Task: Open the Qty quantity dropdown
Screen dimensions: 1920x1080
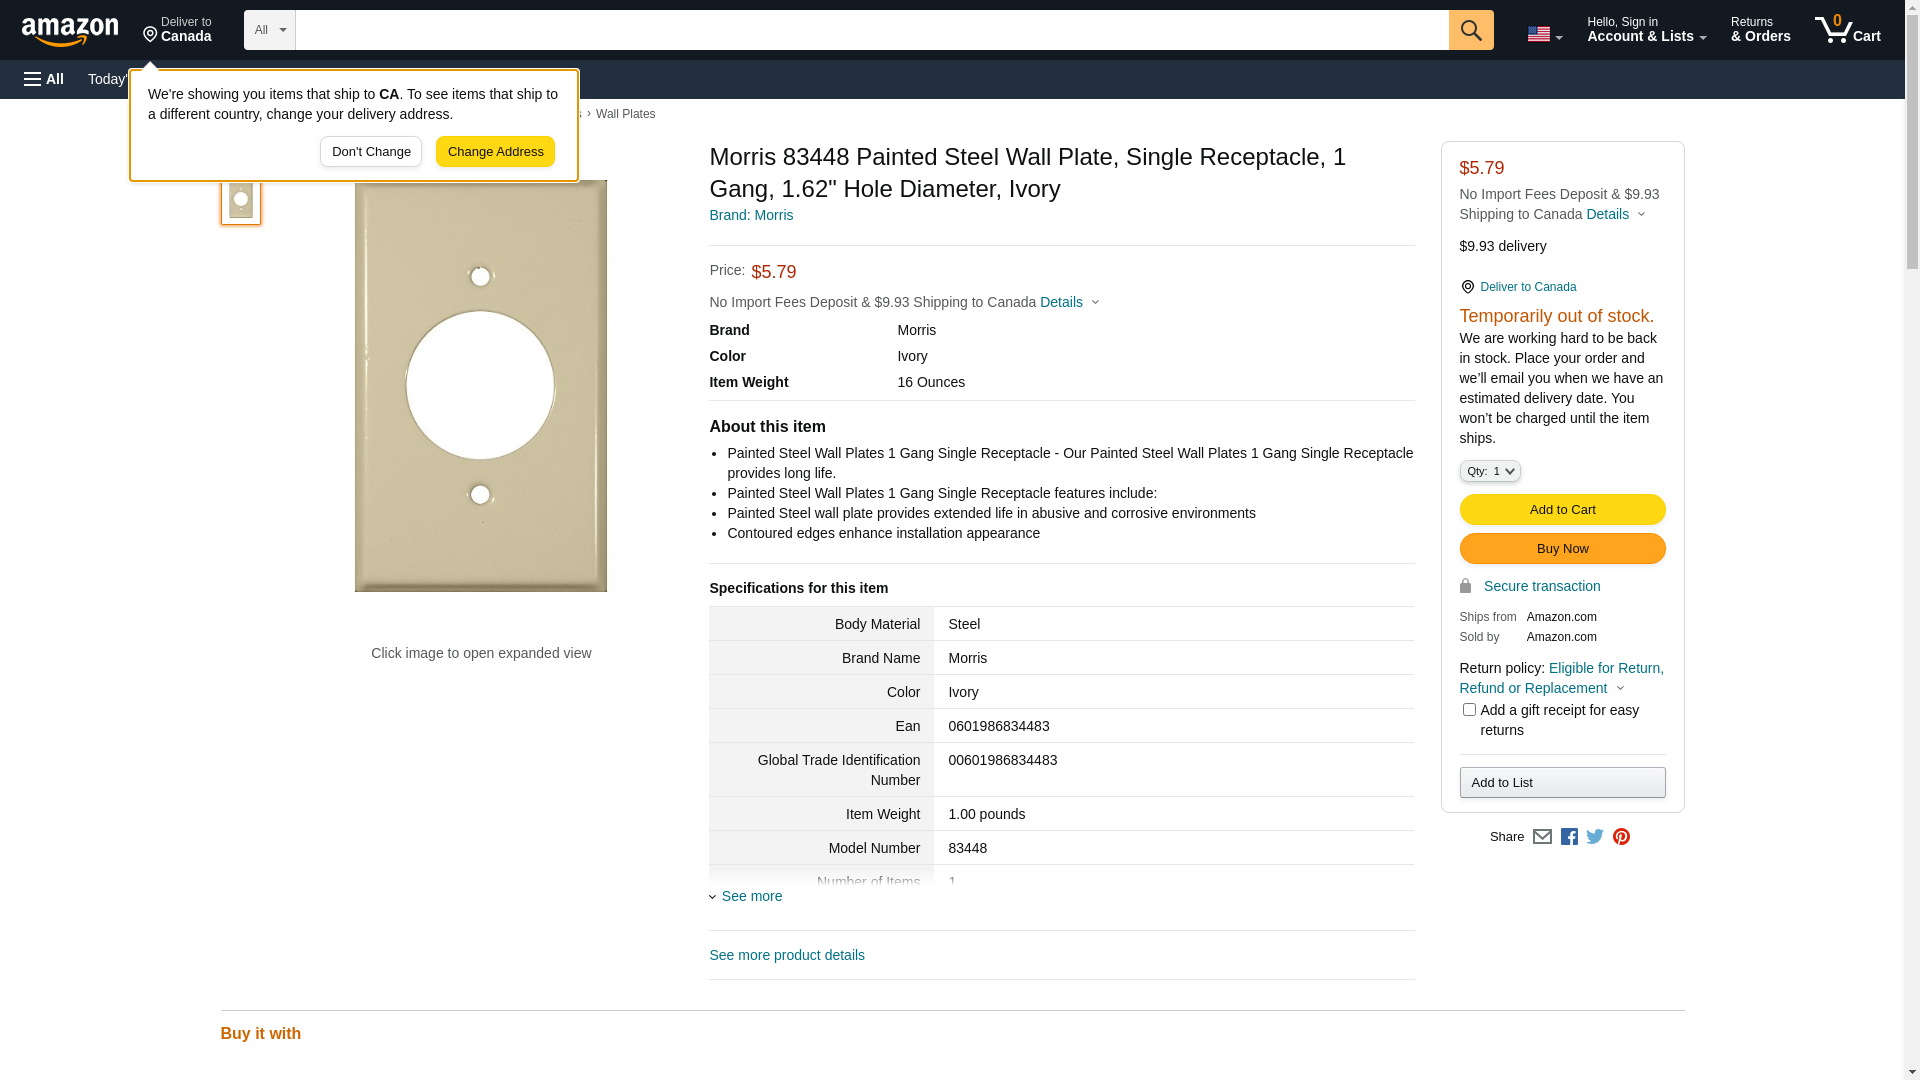Action: (x=1489, y=471)
